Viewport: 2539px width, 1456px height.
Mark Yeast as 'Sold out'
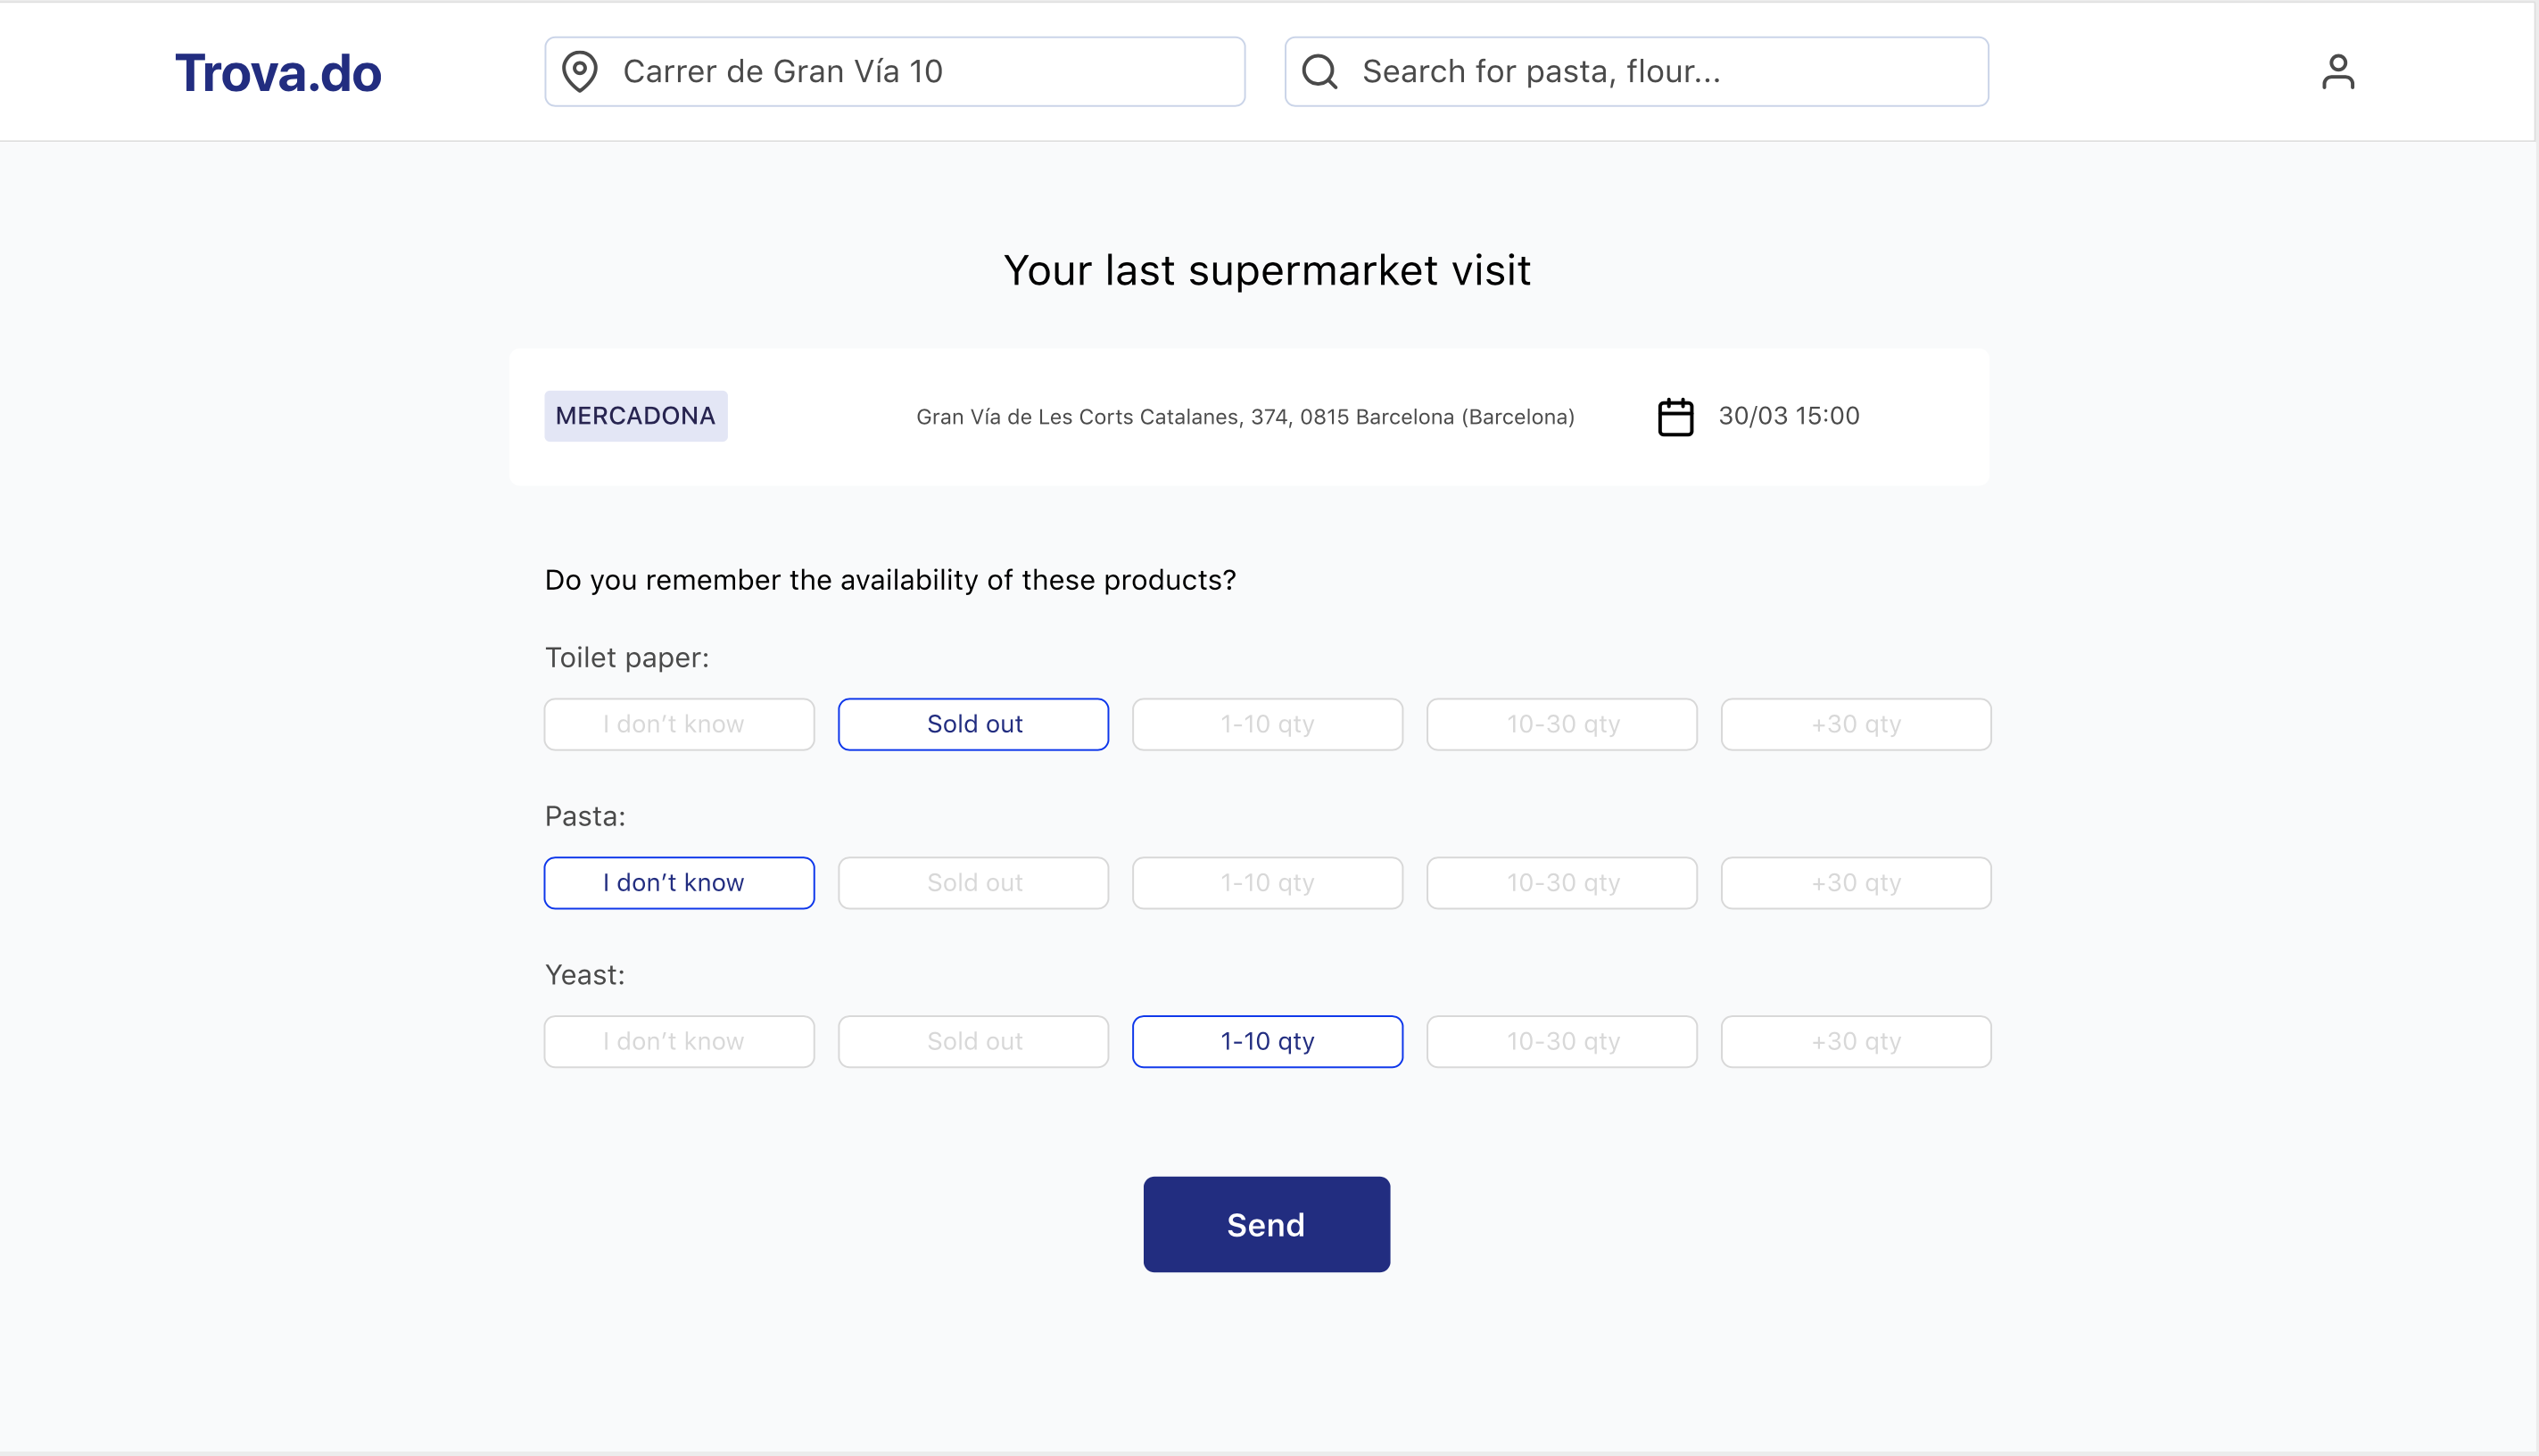(x=973, y=1042)
